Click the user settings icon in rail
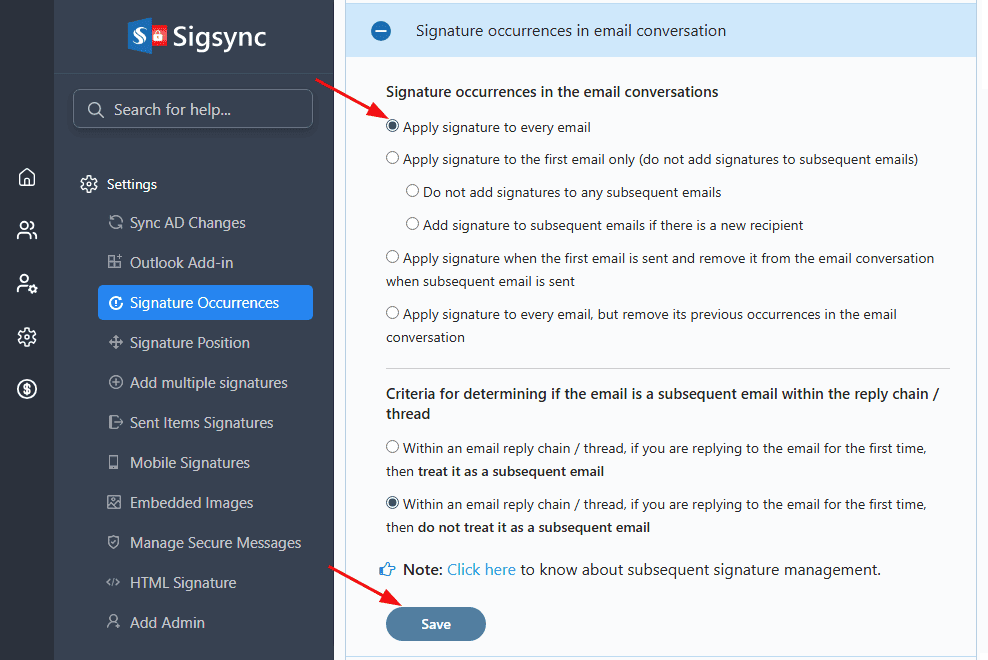The height and width of the screenshot is (660, 988). [27, 284]
